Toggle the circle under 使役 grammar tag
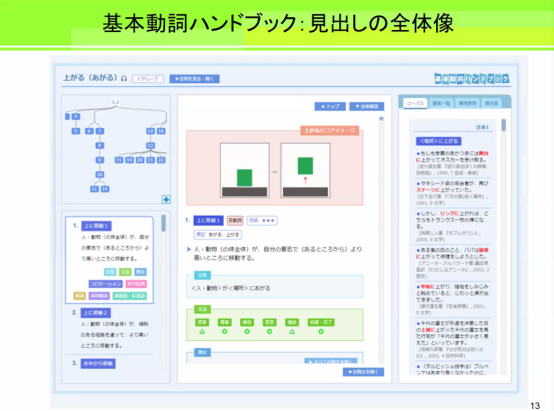This screenshot has width=554, height=411. [247, 332]
